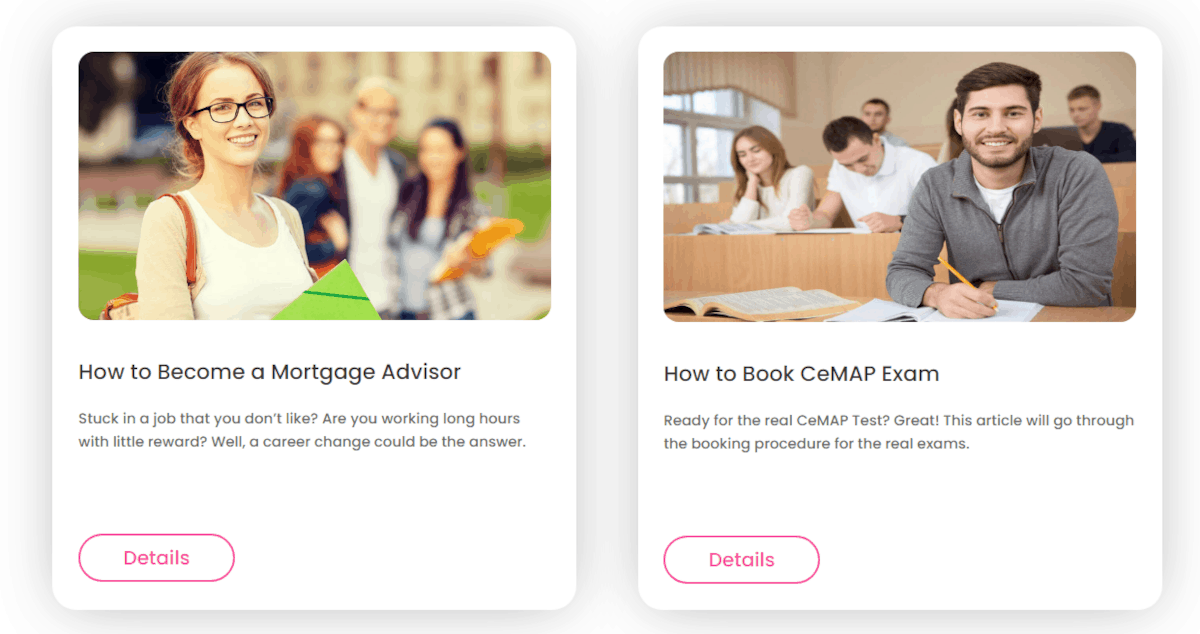Click the orange folder held by the blurred girl
The width and height of the screenshot is (1200, 634).
(x=478, y=247)
